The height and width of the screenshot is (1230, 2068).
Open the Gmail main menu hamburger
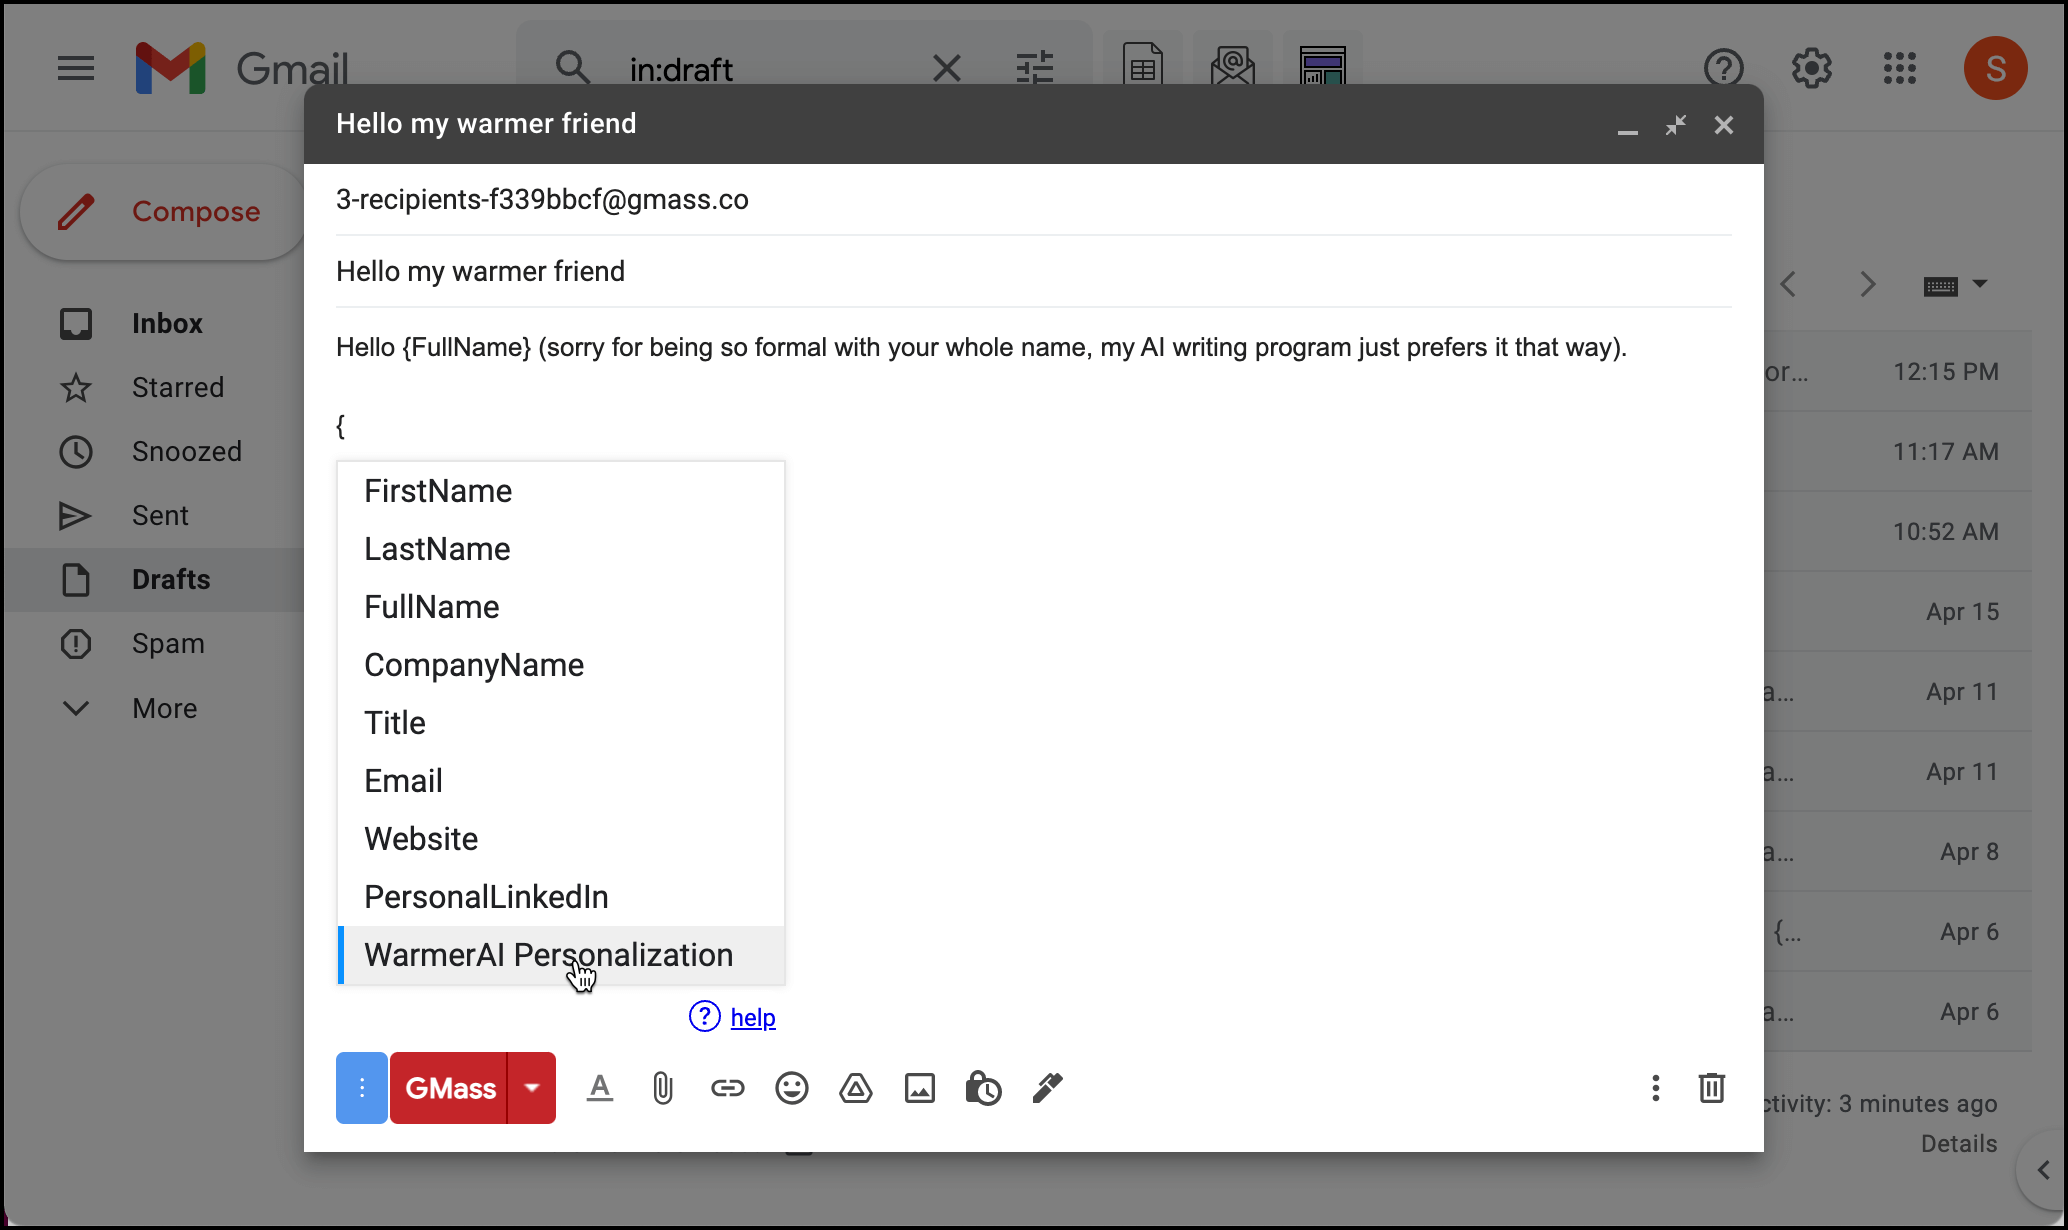pyautogui.click(x=76, y=68)
